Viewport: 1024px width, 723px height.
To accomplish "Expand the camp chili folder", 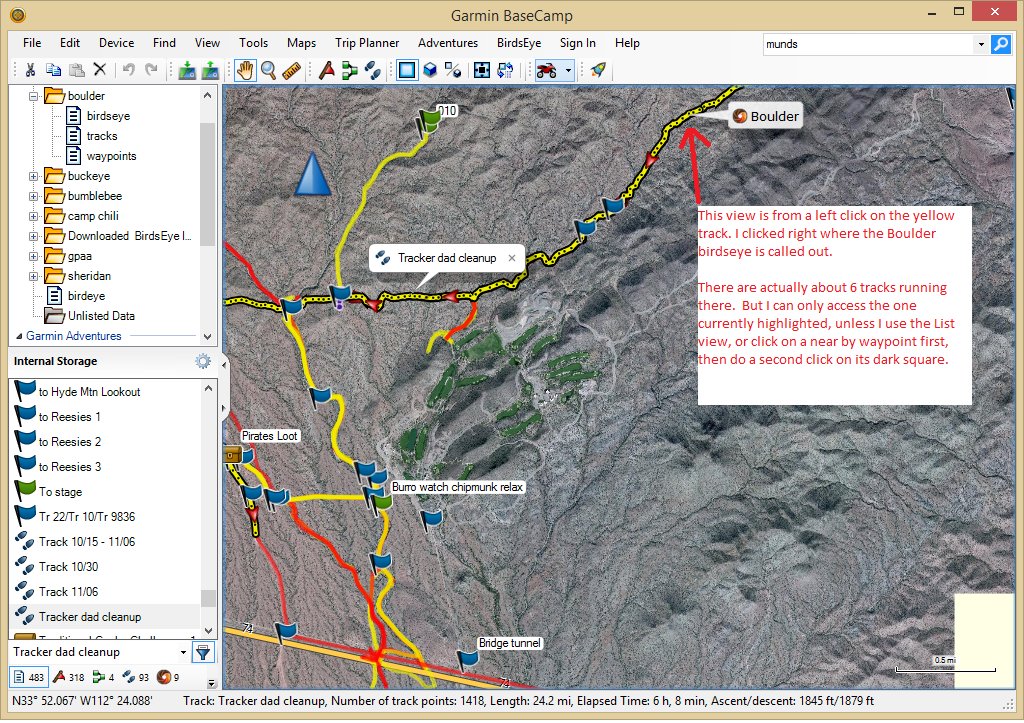I will coord(33,216).
